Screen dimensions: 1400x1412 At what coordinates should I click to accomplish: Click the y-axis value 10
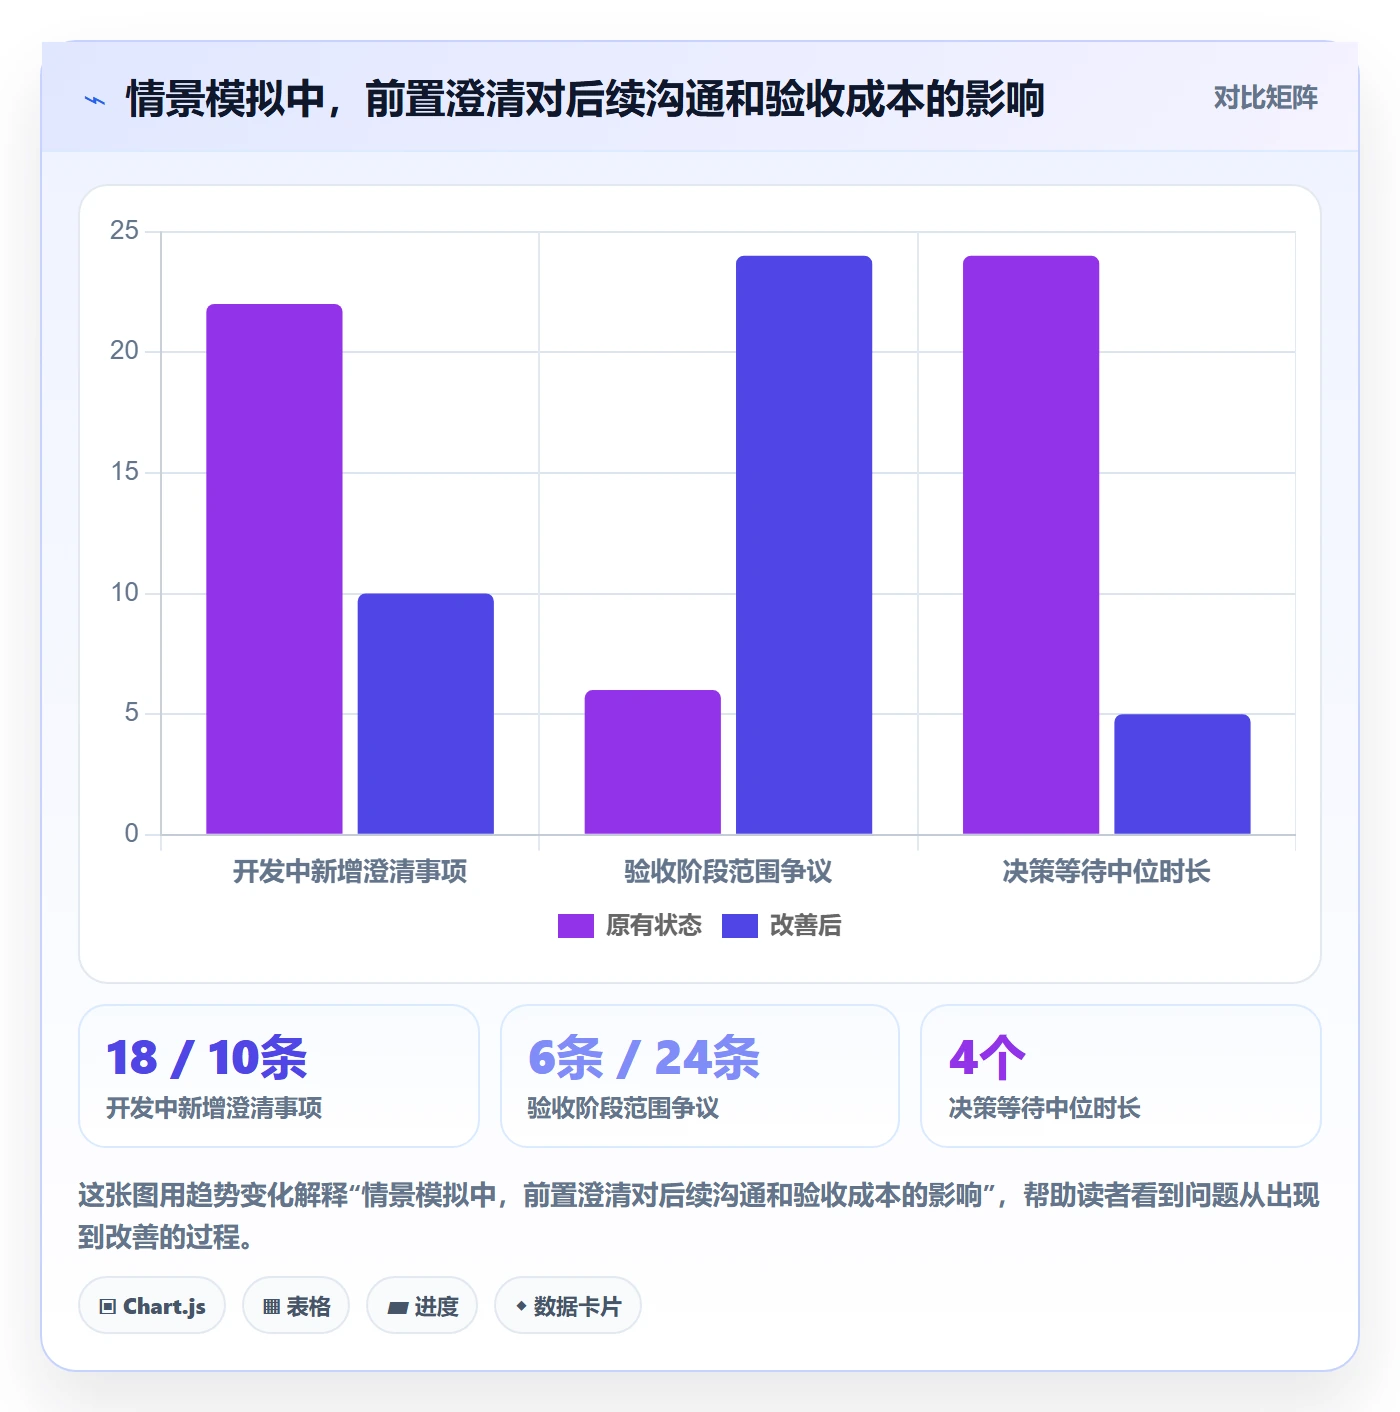[x=124, y=593]
